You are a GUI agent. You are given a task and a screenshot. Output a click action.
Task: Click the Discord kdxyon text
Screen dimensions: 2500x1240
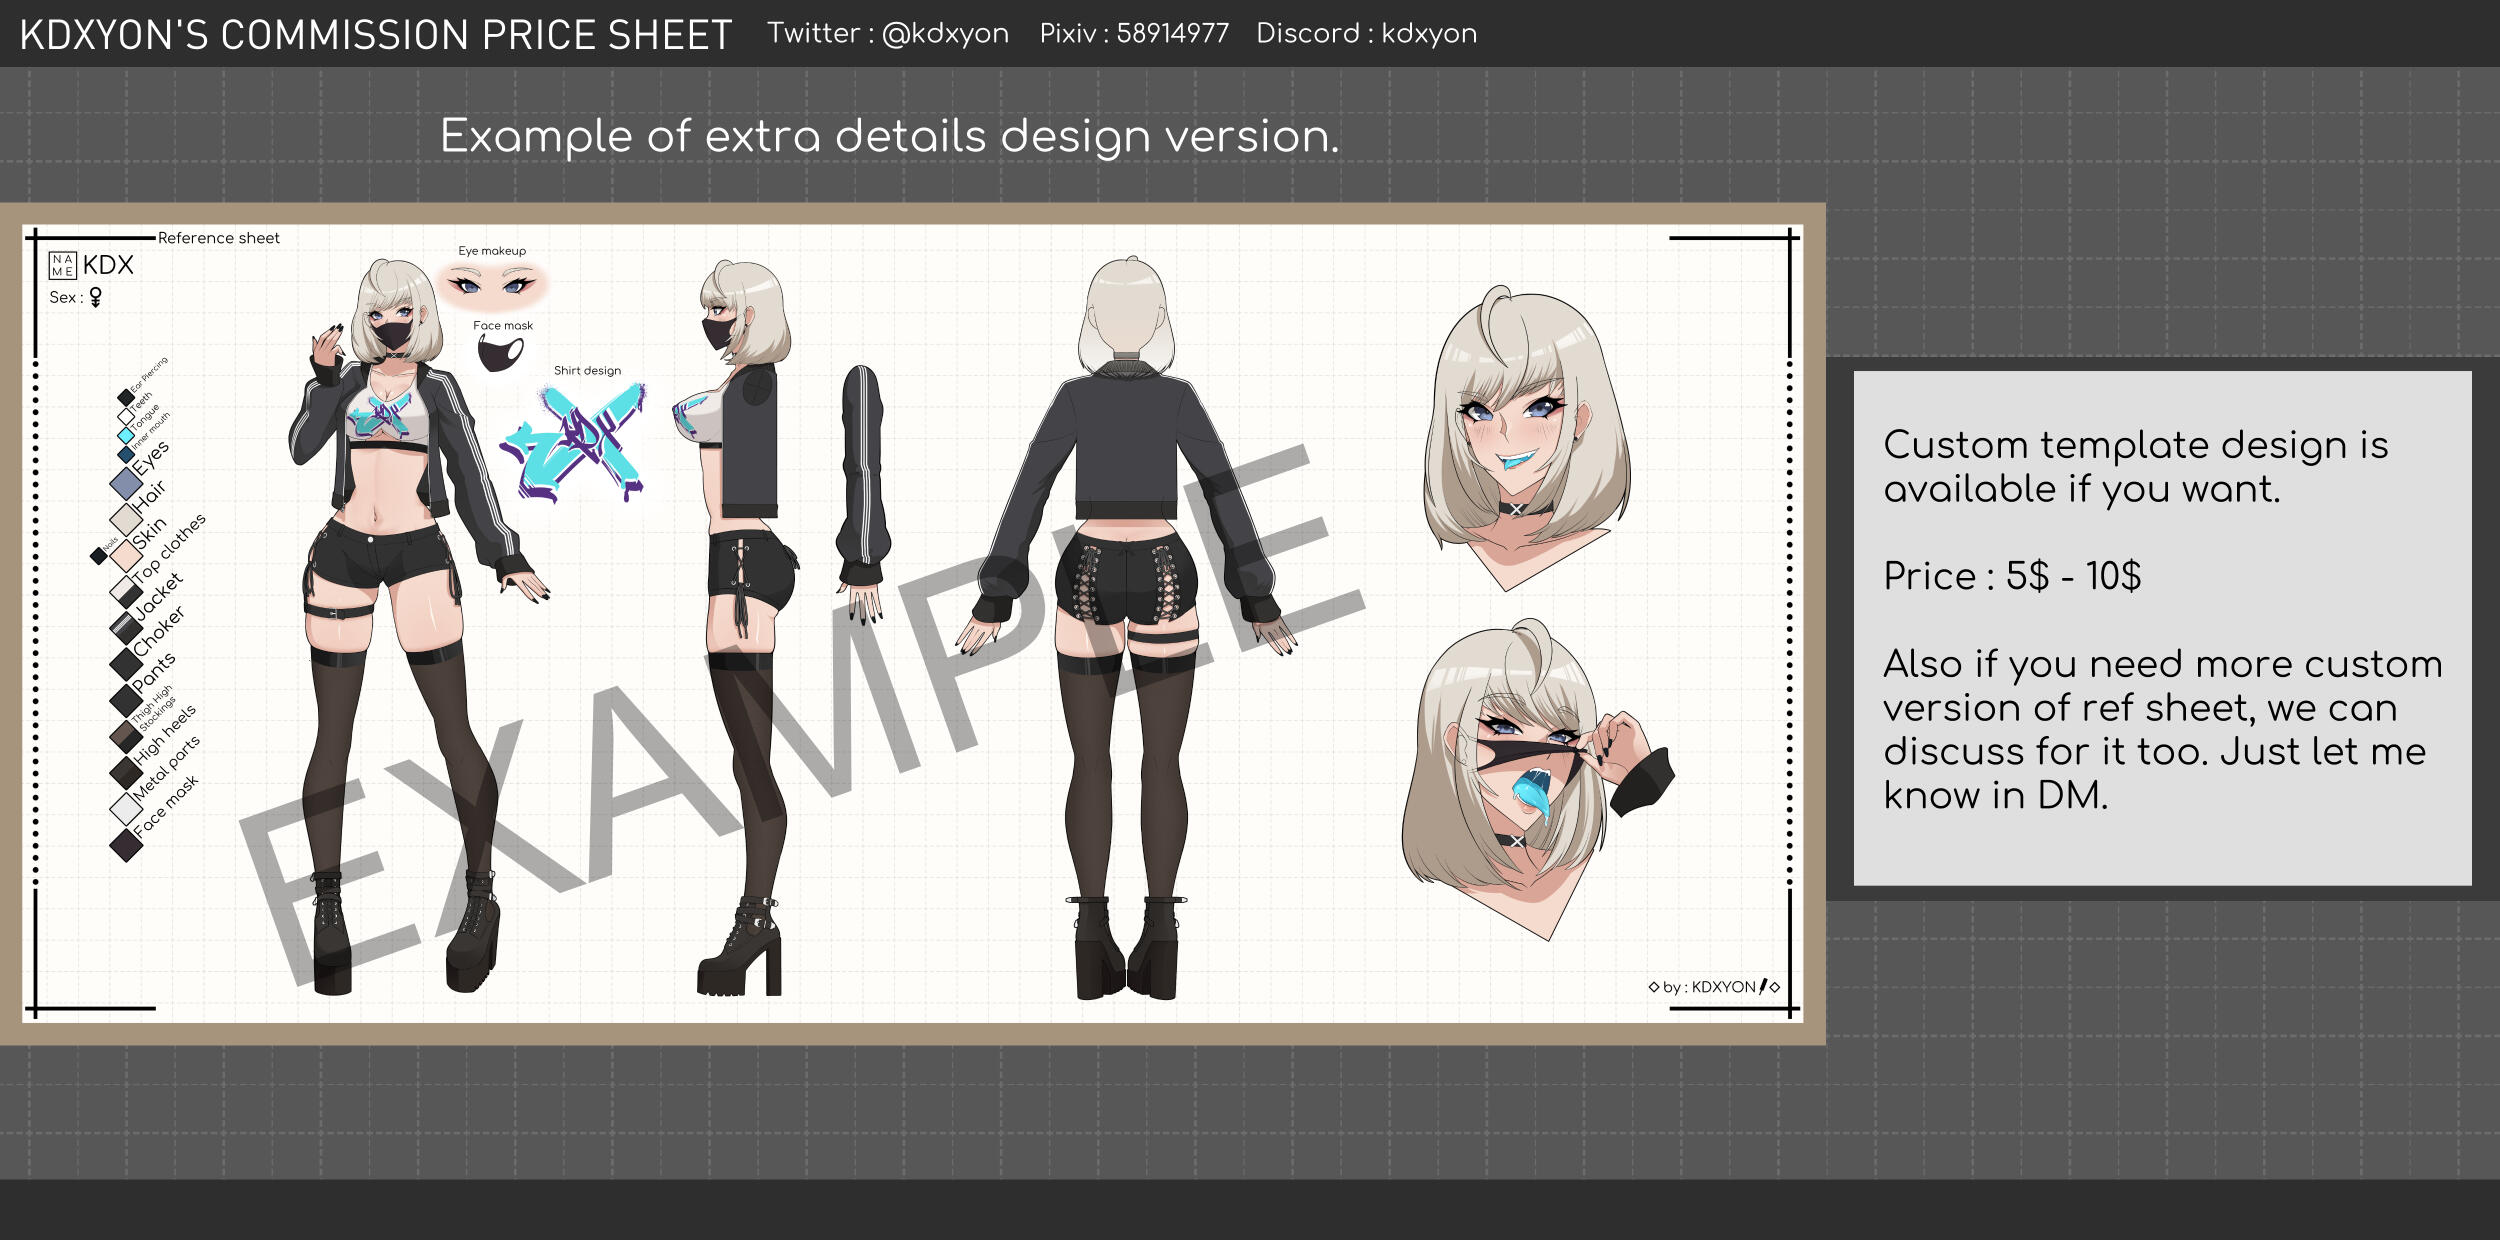[1365, 33]
